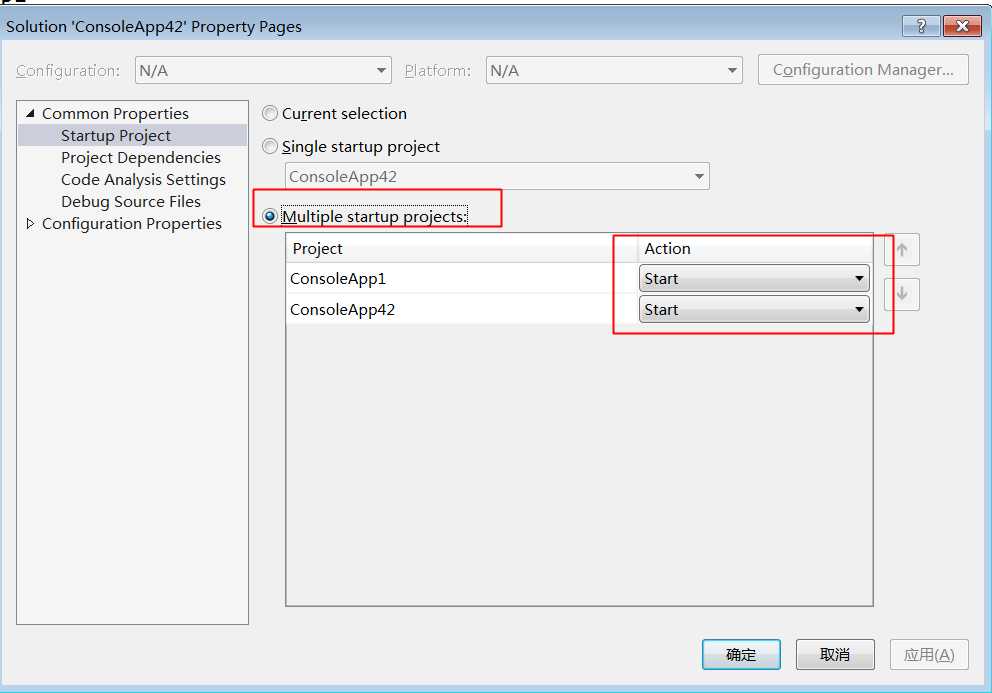Select the ConsoleApp1 project row
The image size is (992, 693).
[462, 278]
